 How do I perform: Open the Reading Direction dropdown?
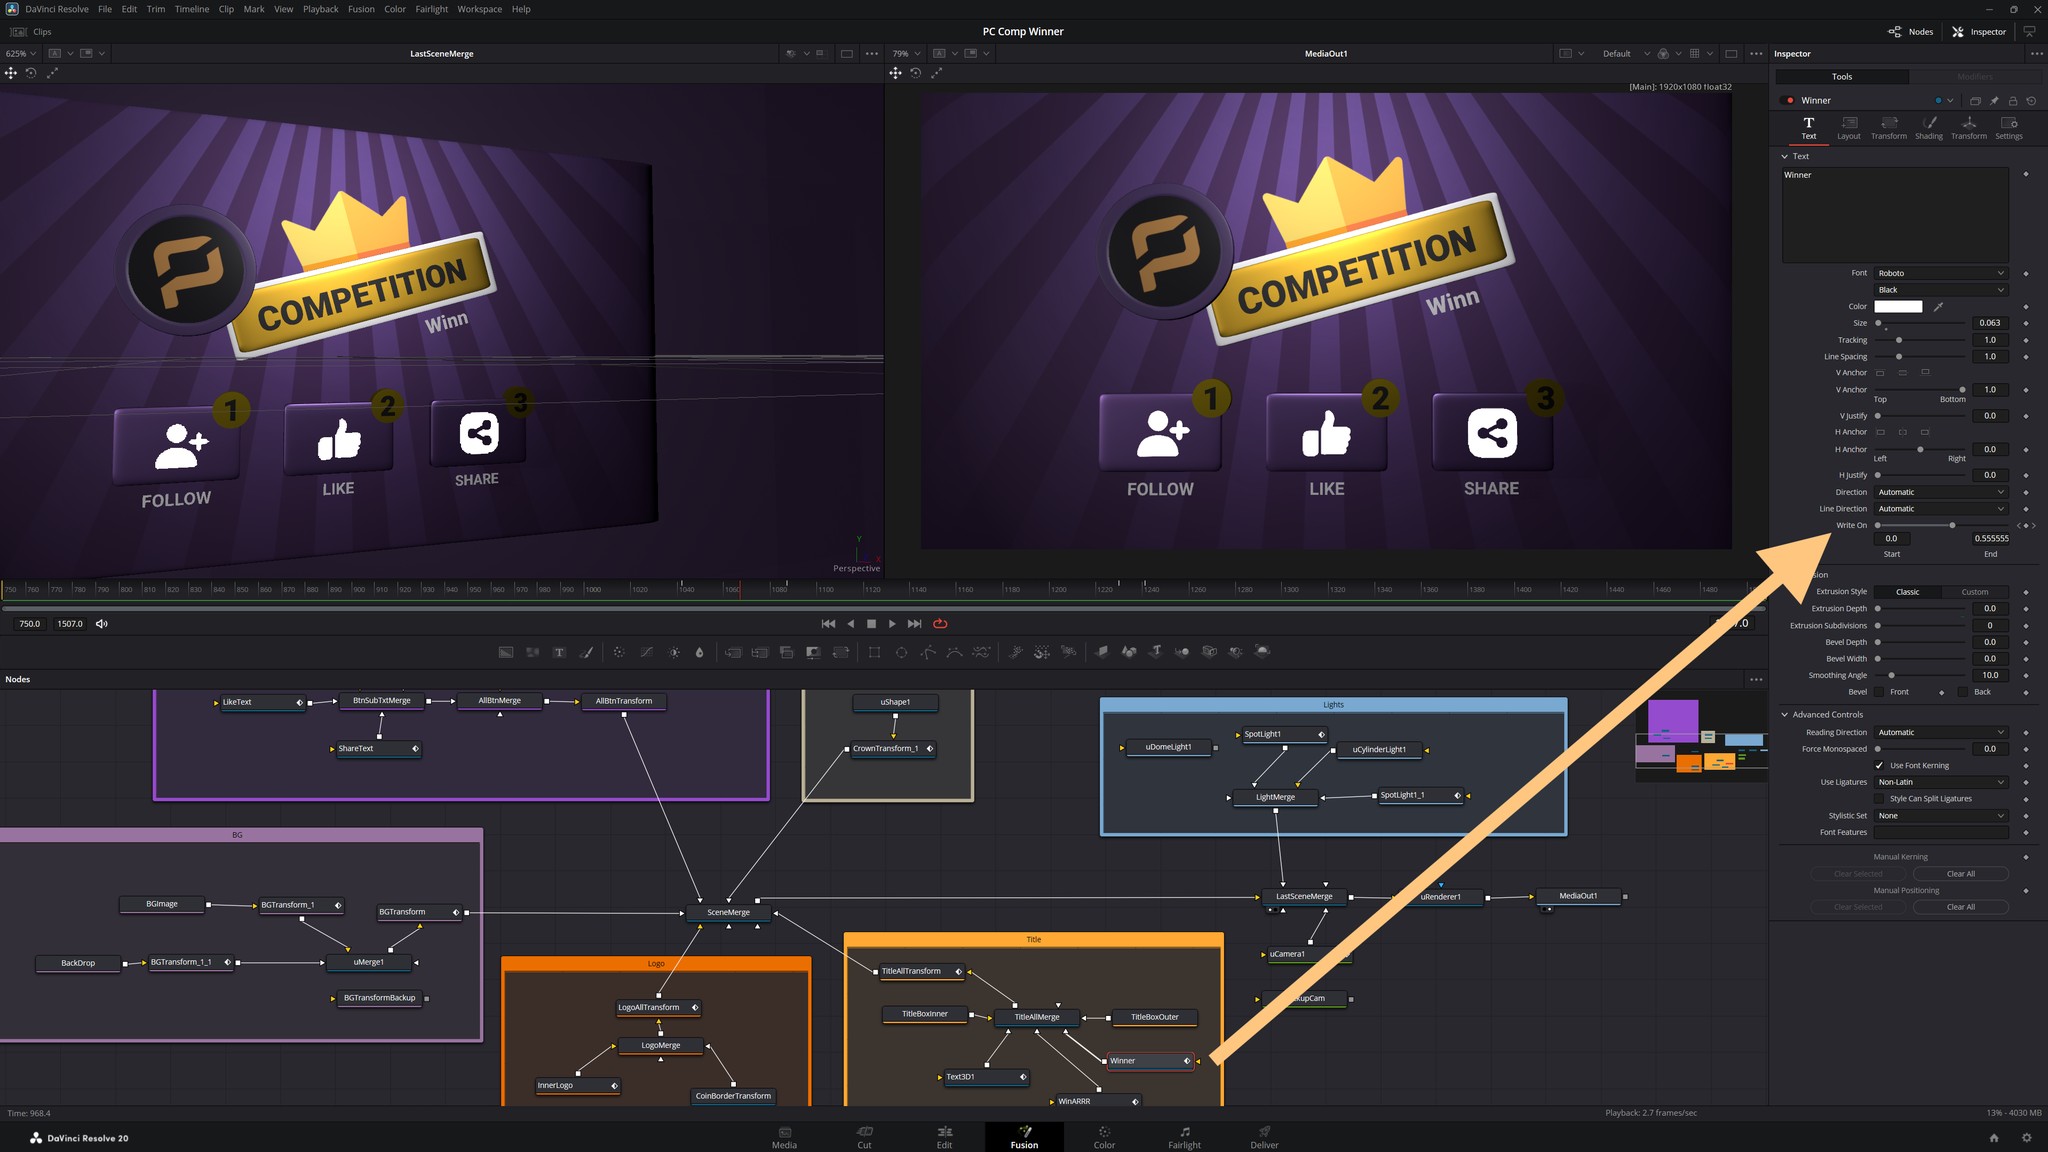pos(1941,733)
